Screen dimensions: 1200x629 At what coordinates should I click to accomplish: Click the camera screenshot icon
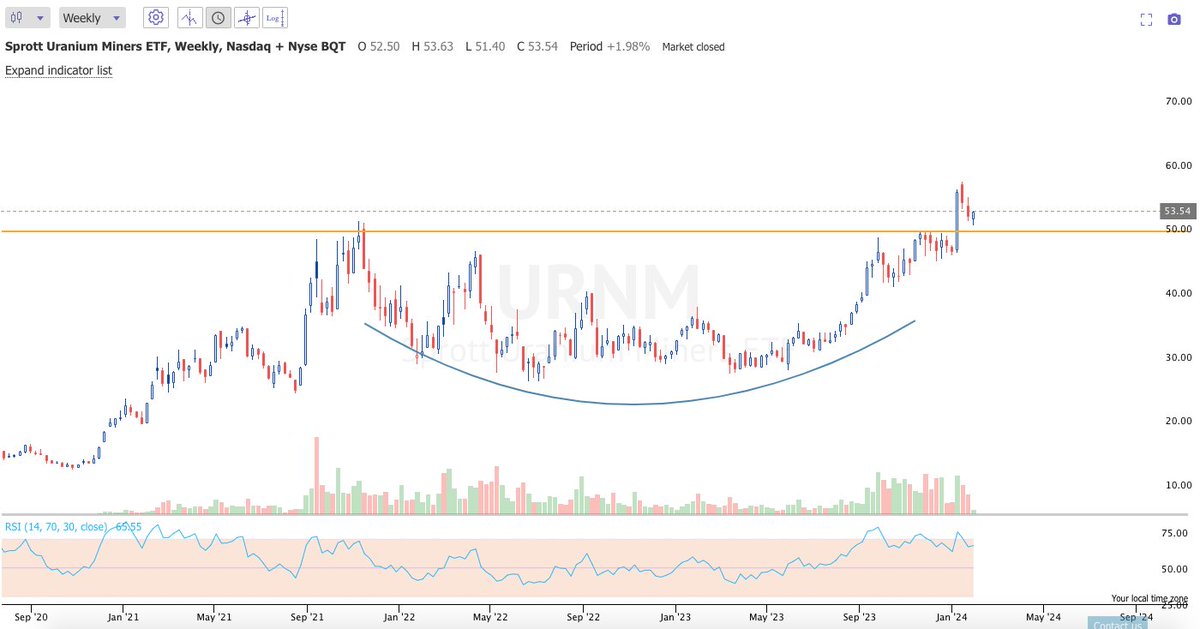coord(1174,19)
